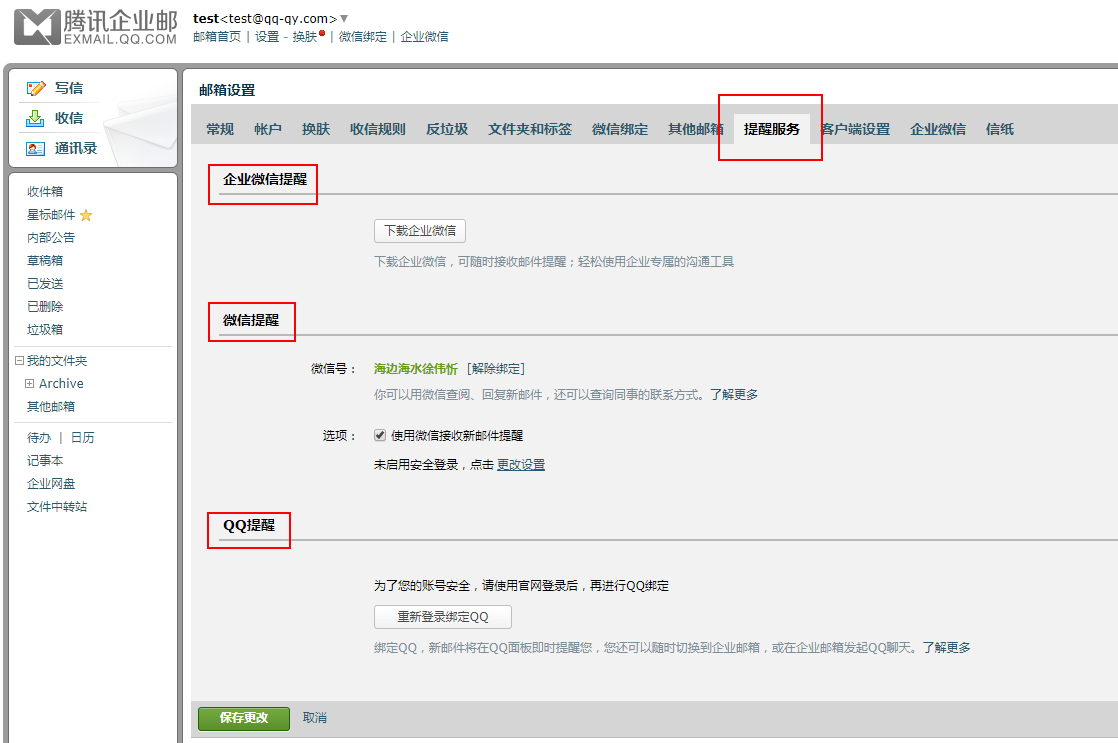
Task: Open the 企业微信 settings tab
Action: 938,129
